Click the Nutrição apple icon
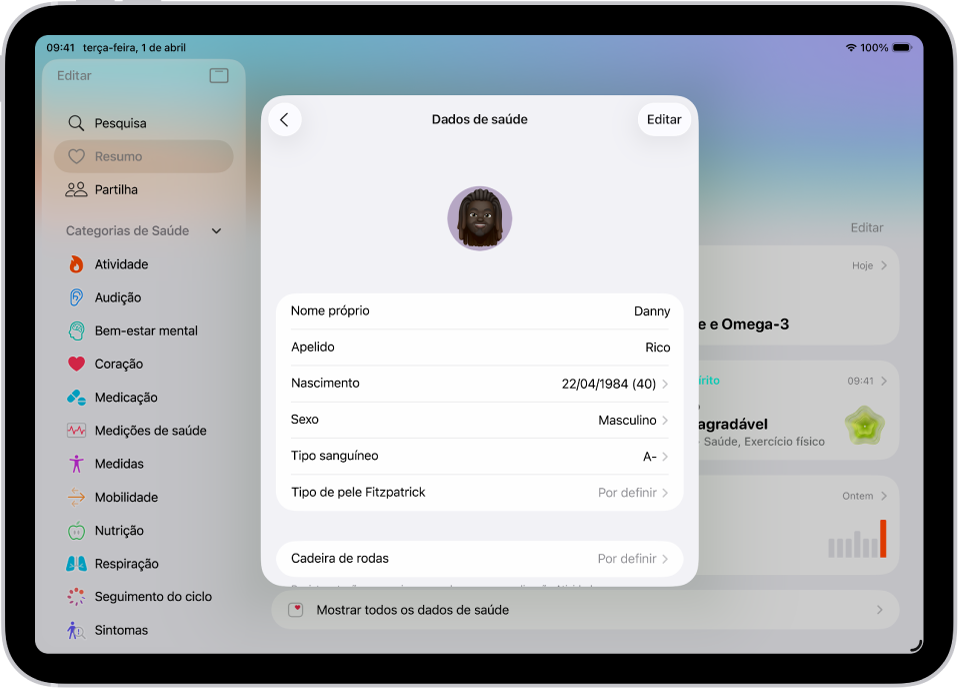960x689 pixels. pyautogui.click(x=76, y=530)
